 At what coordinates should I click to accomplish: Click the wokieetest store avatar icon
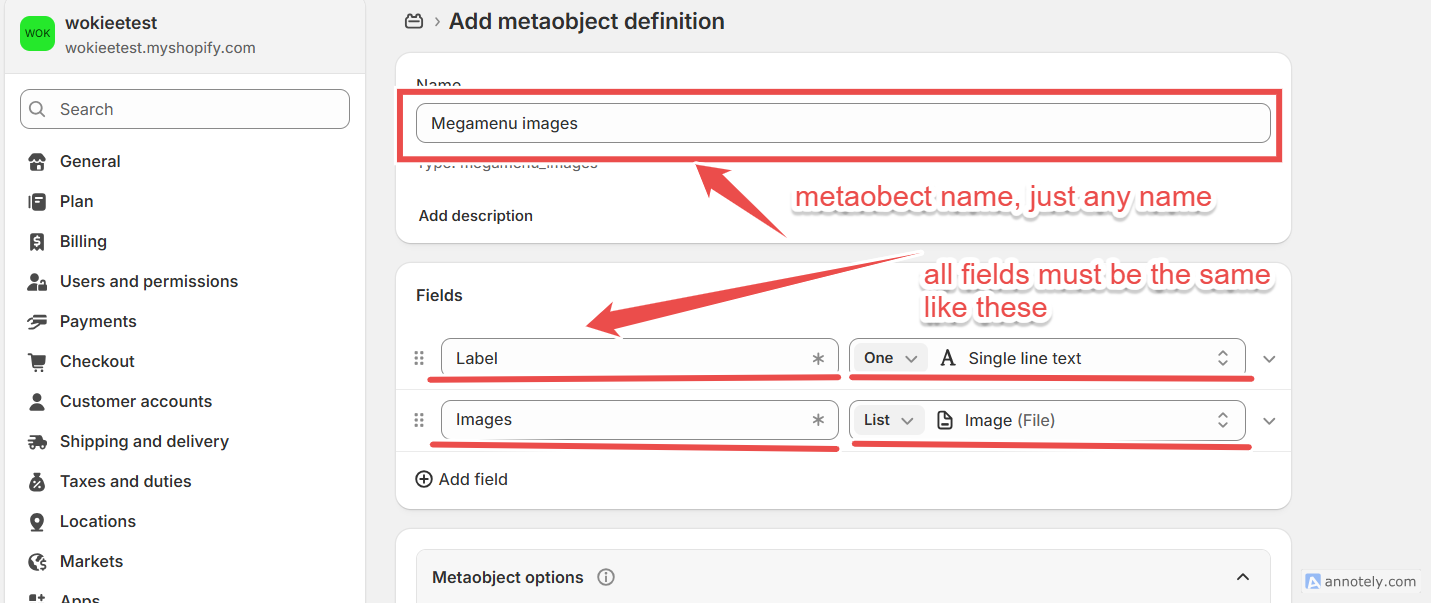coord(38,34)
